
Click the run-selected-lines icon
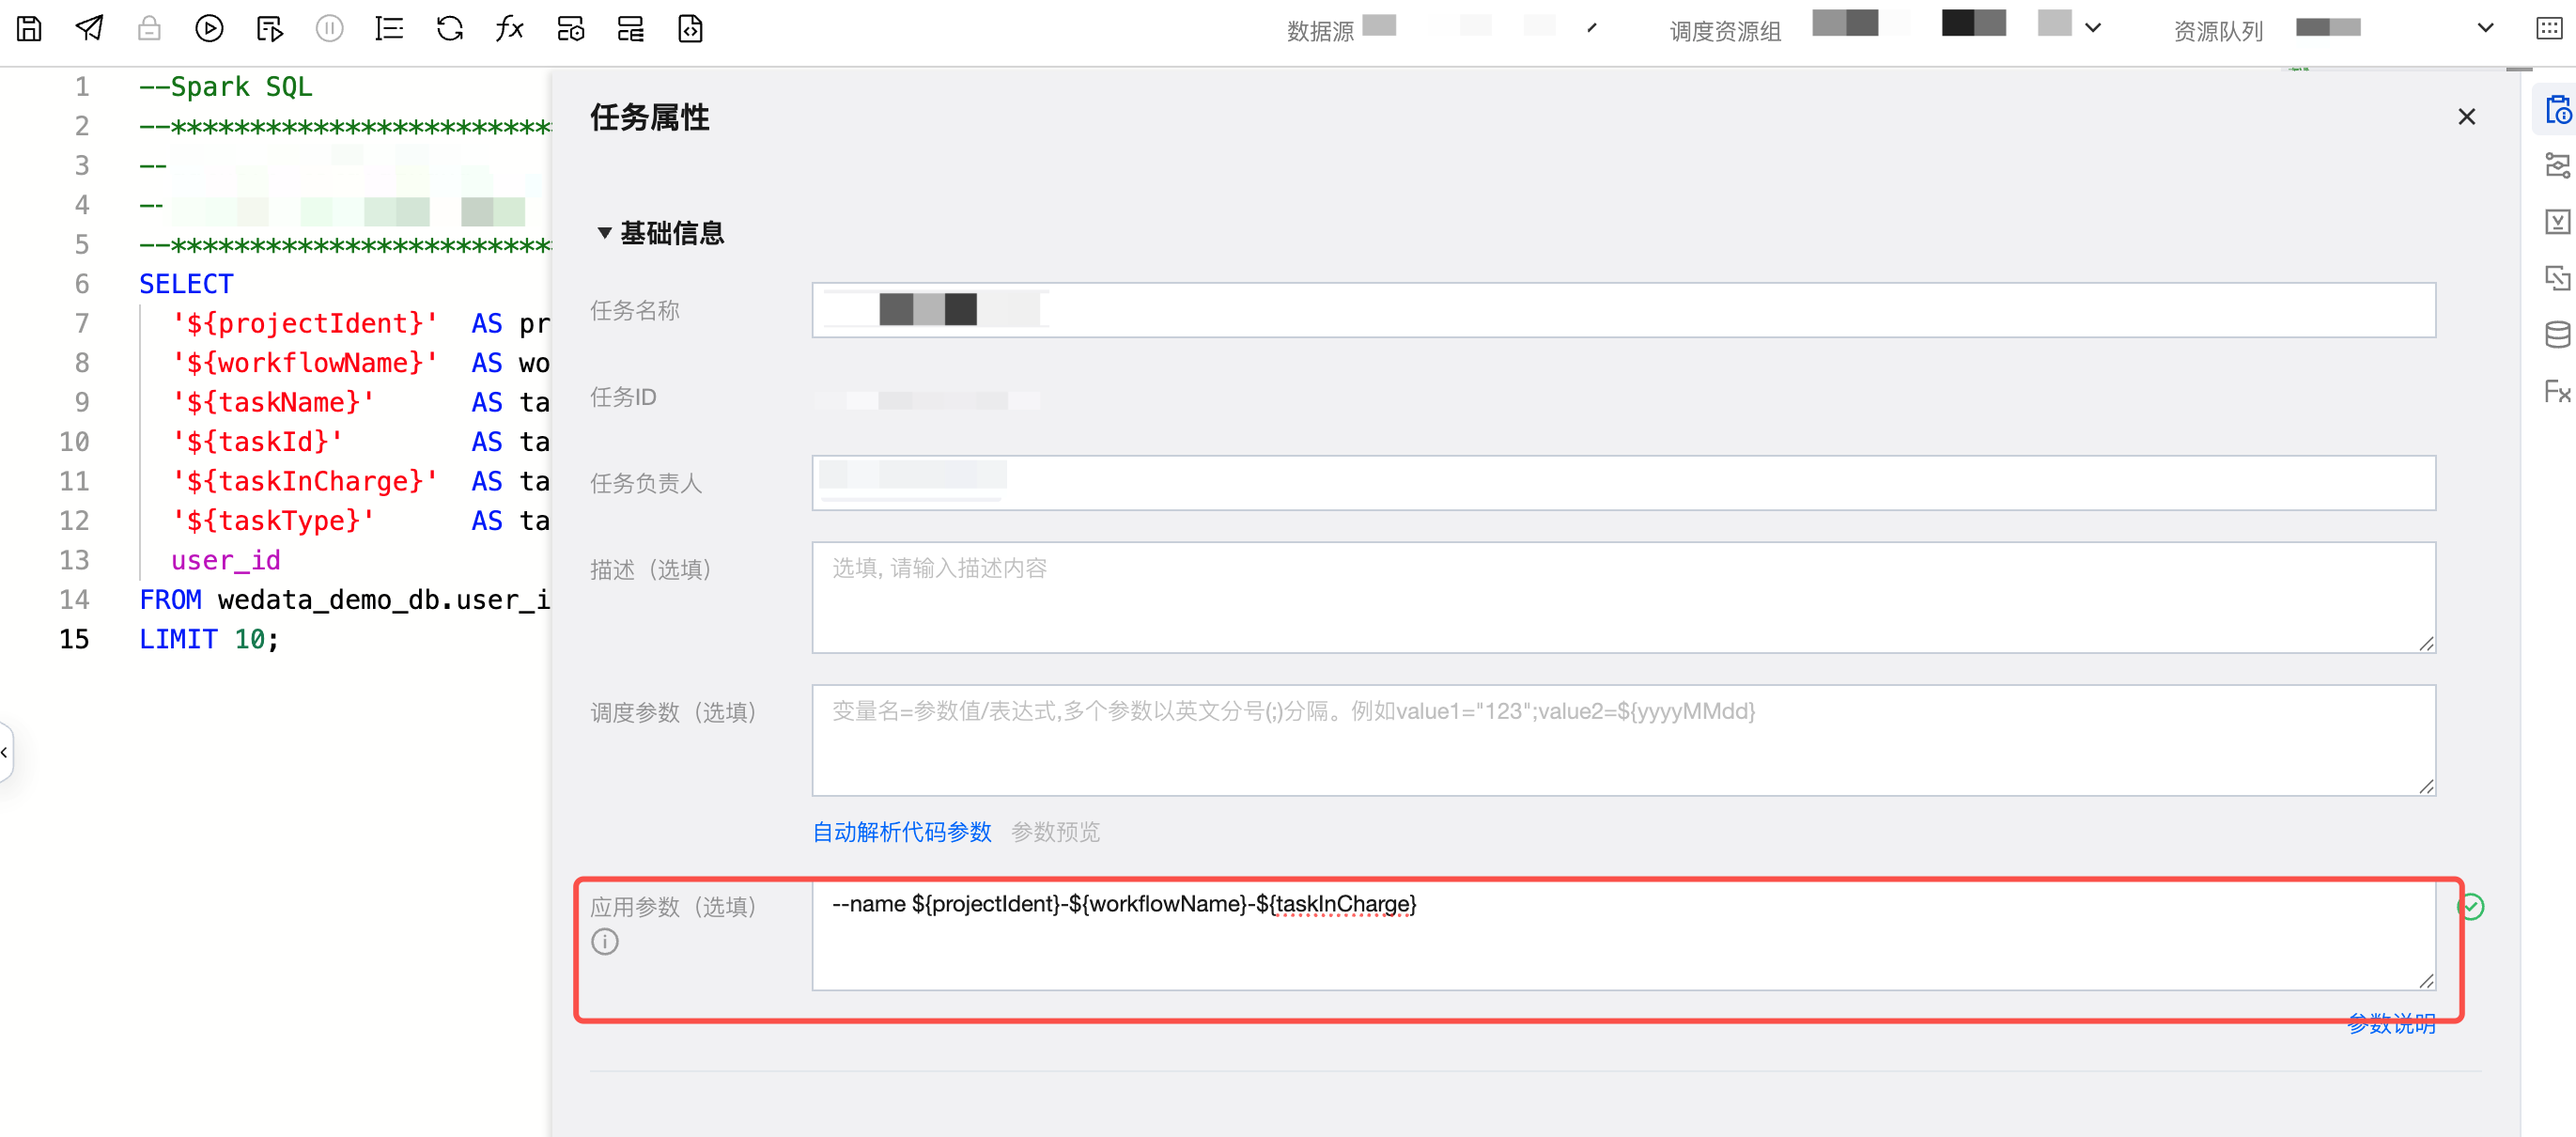point(269,29)
